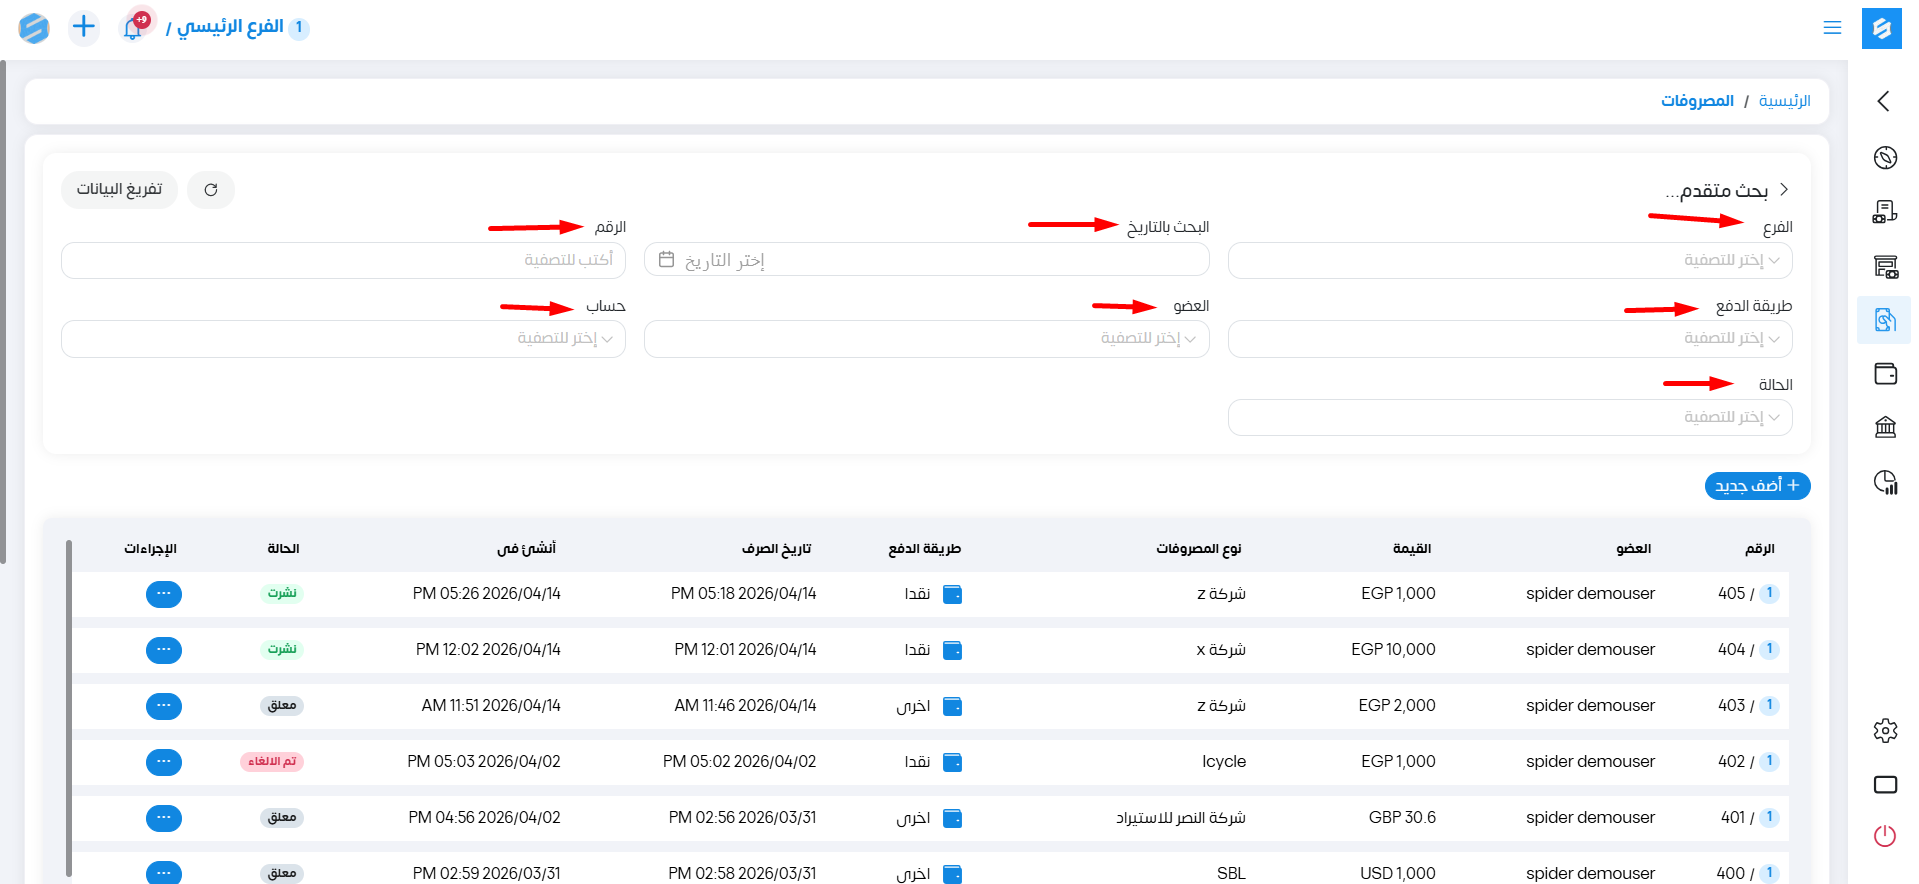Open the reports chart icon in sidebar

point(1885,483)
